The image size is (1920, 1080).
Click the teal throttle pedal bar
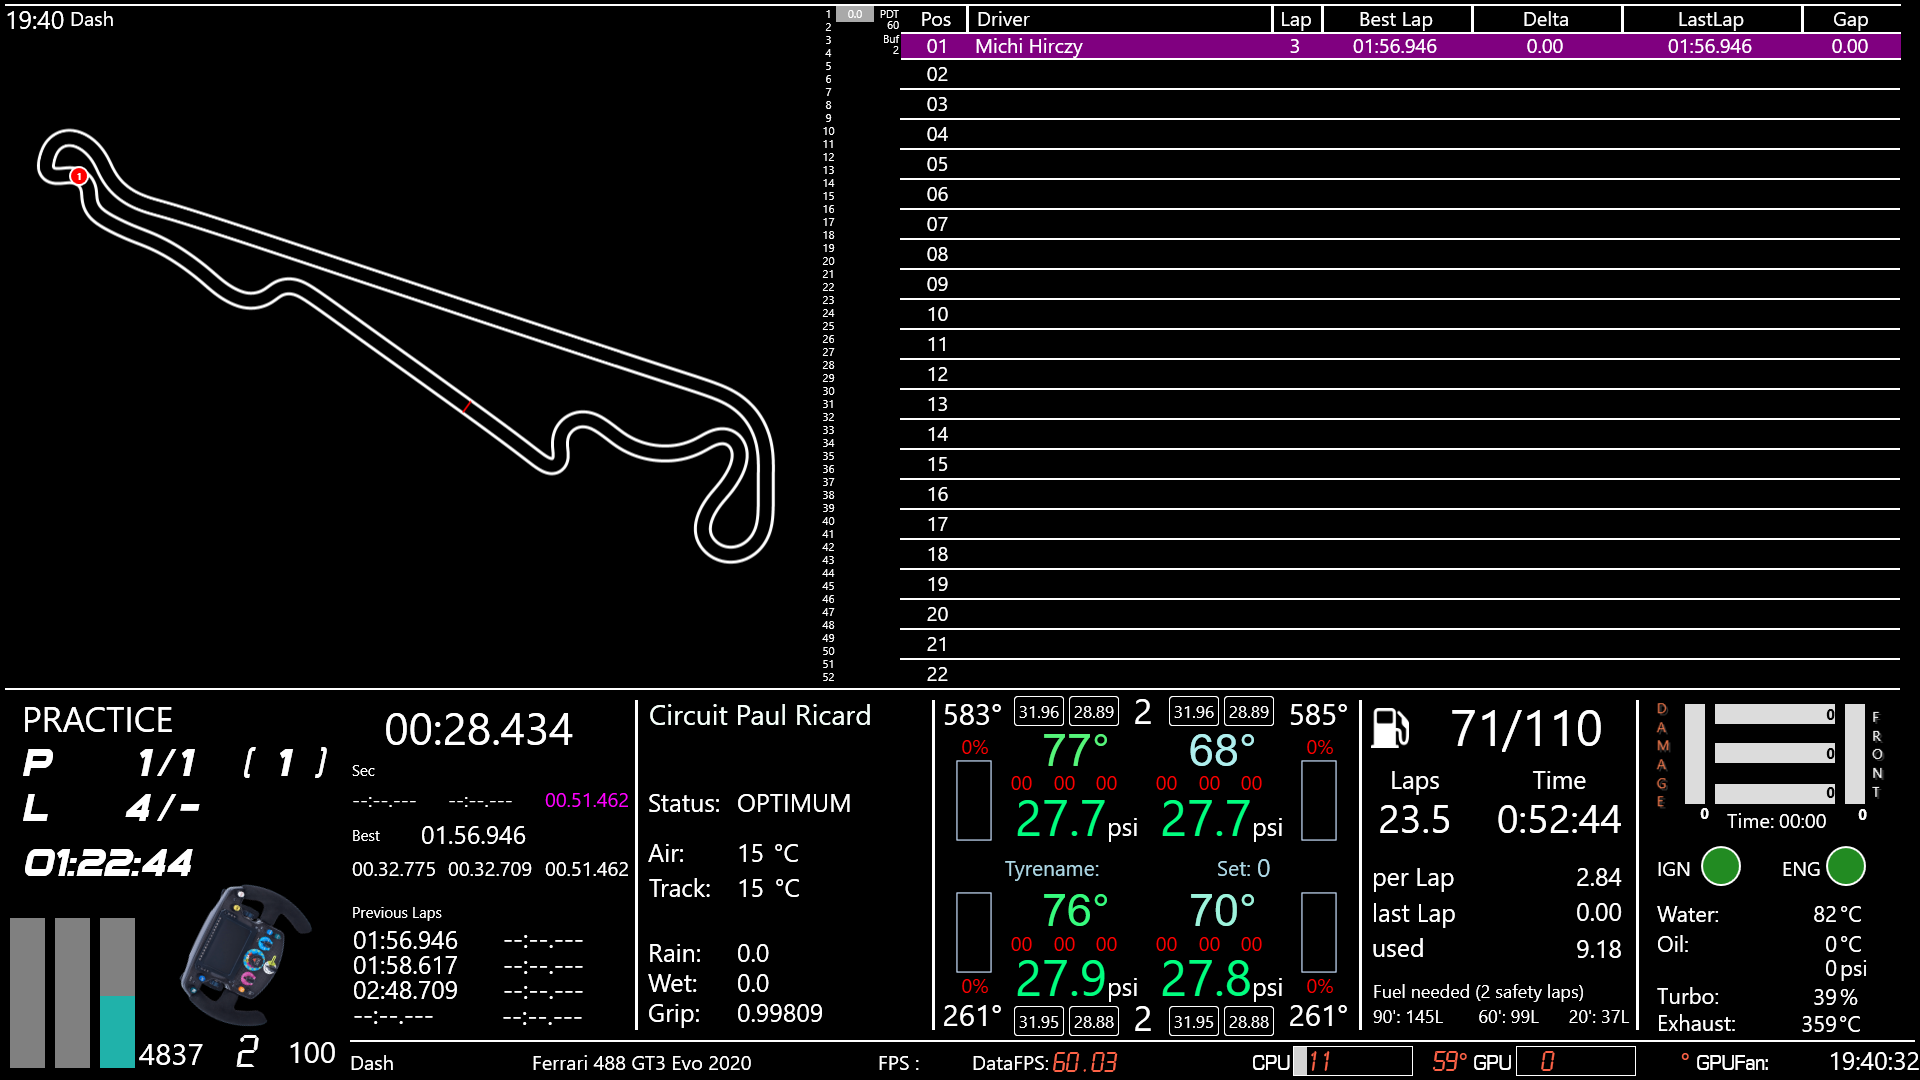click(117, 1030)
